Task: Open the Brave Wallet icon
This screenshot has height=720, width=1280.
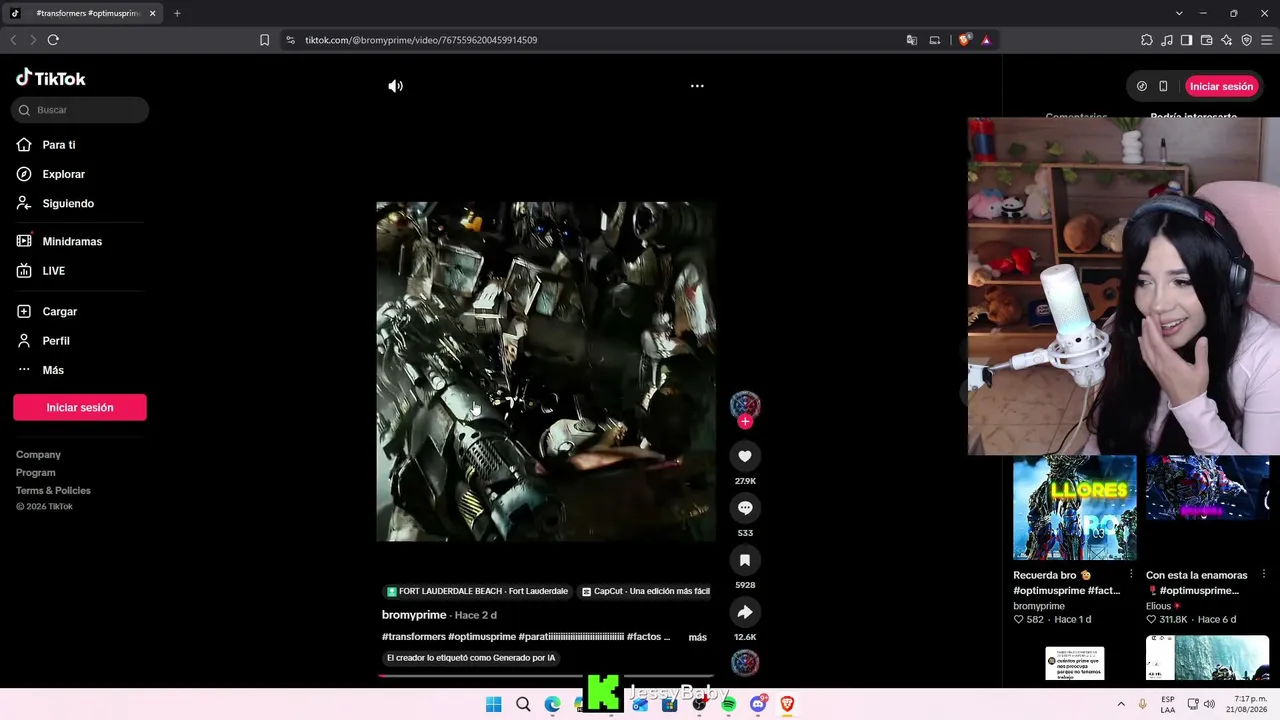Action: pyautogui.click(x=1207, y=40)
